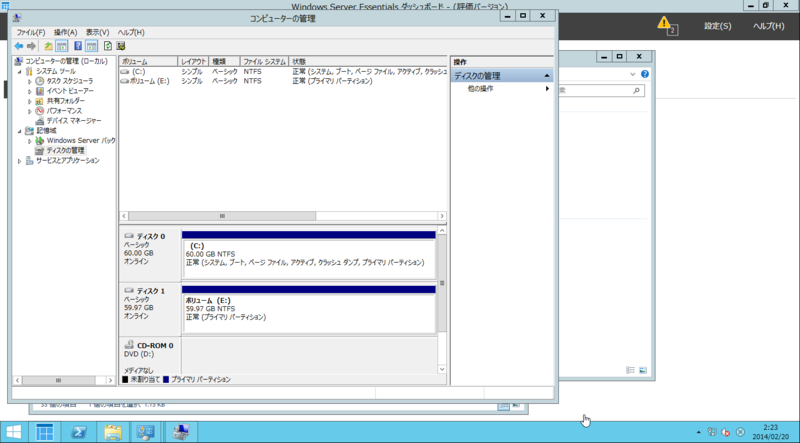Expand the イベント ビューアー node

tap(30, 91)
